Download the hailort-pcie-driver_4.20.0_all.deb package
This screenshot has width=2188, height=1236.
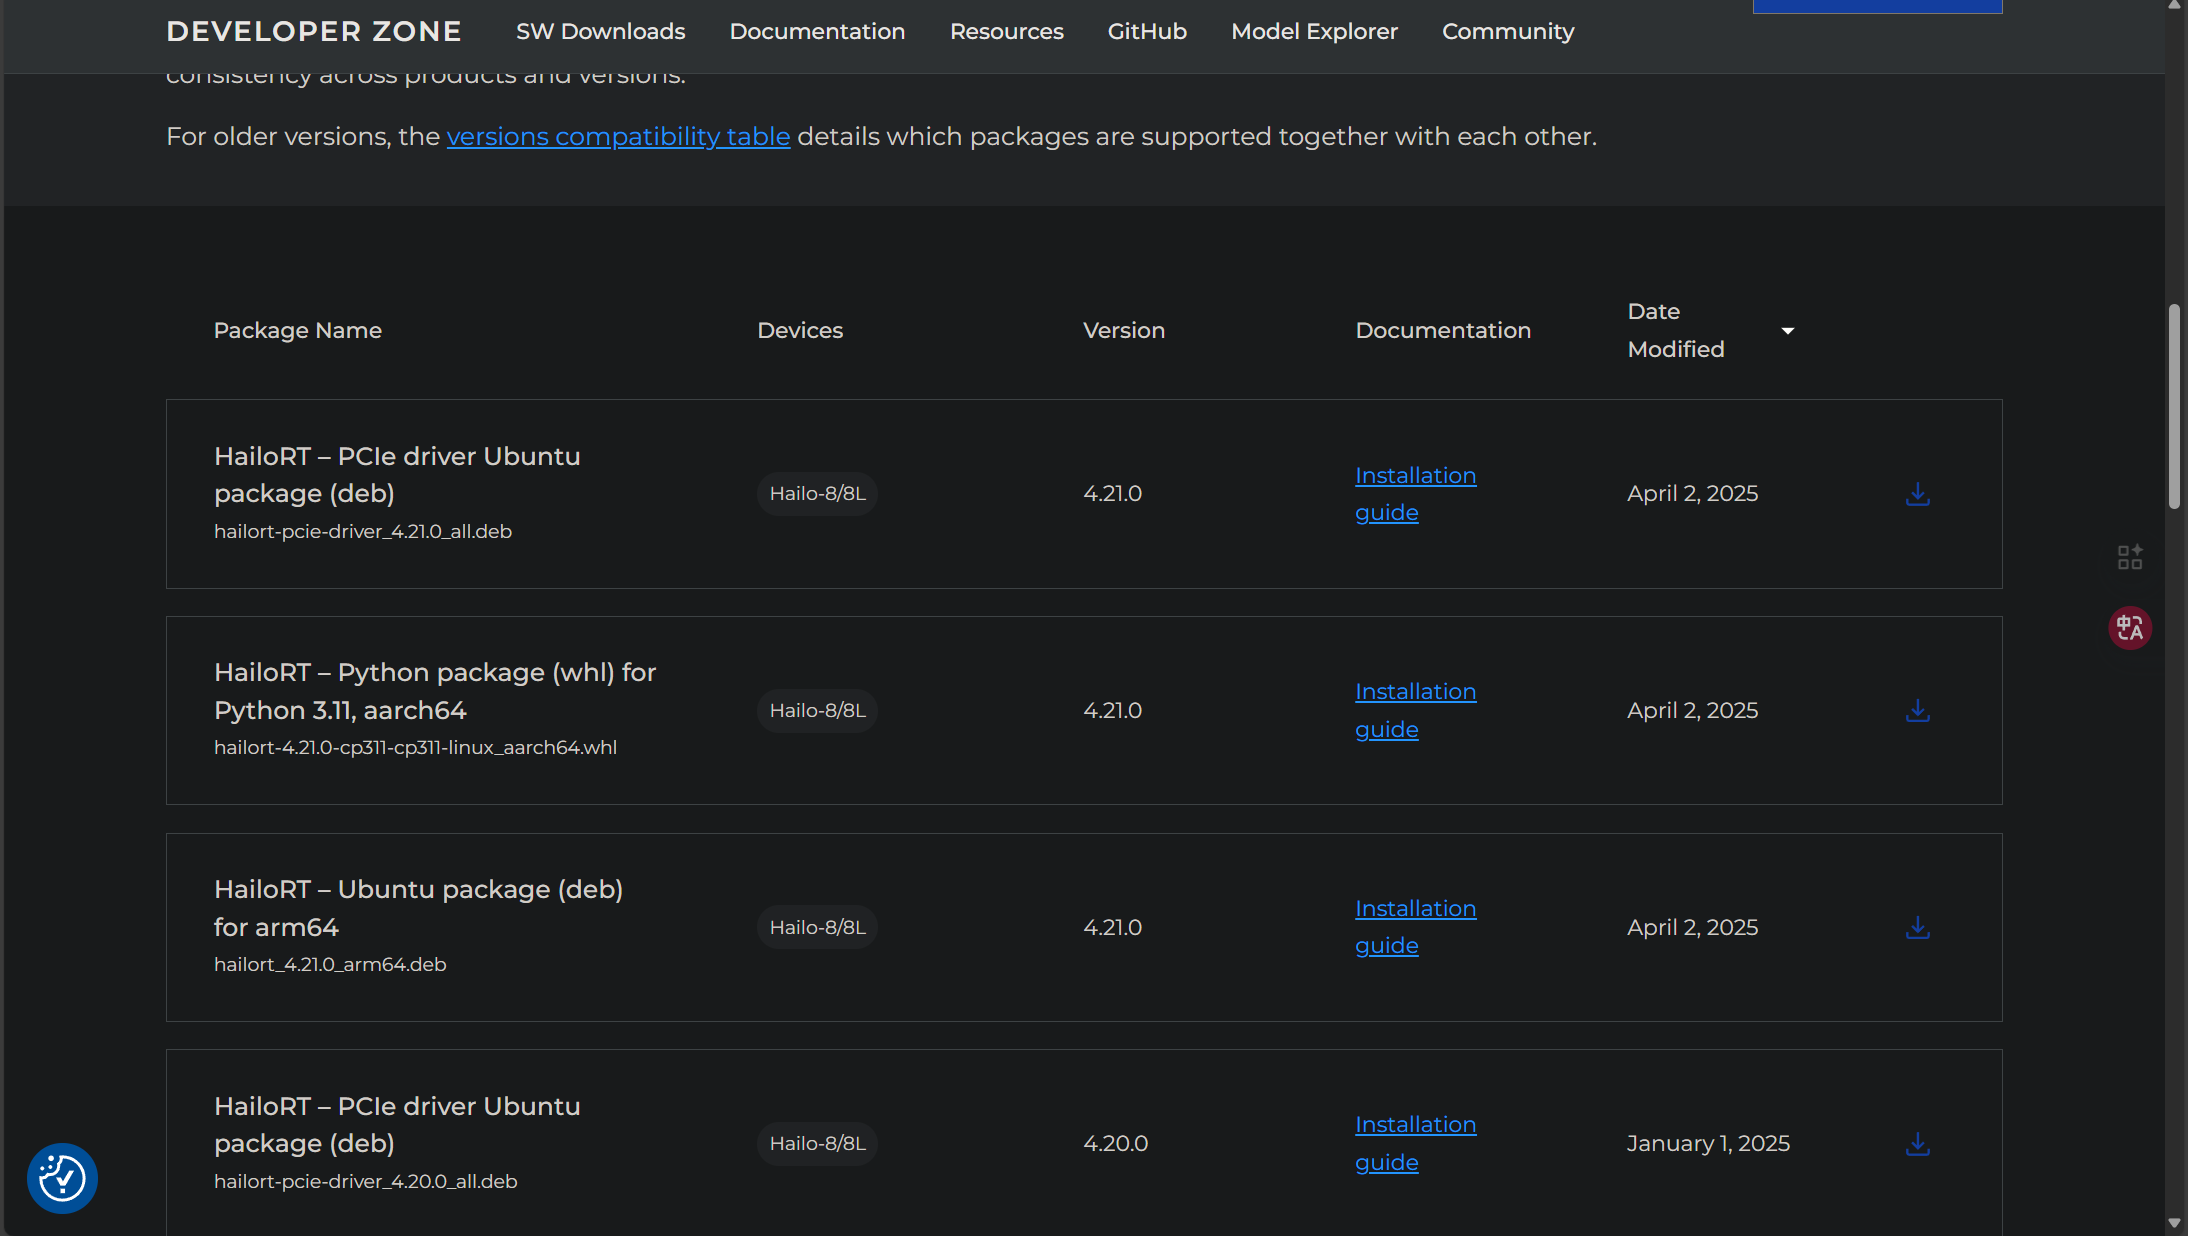pos(1917,1144)
